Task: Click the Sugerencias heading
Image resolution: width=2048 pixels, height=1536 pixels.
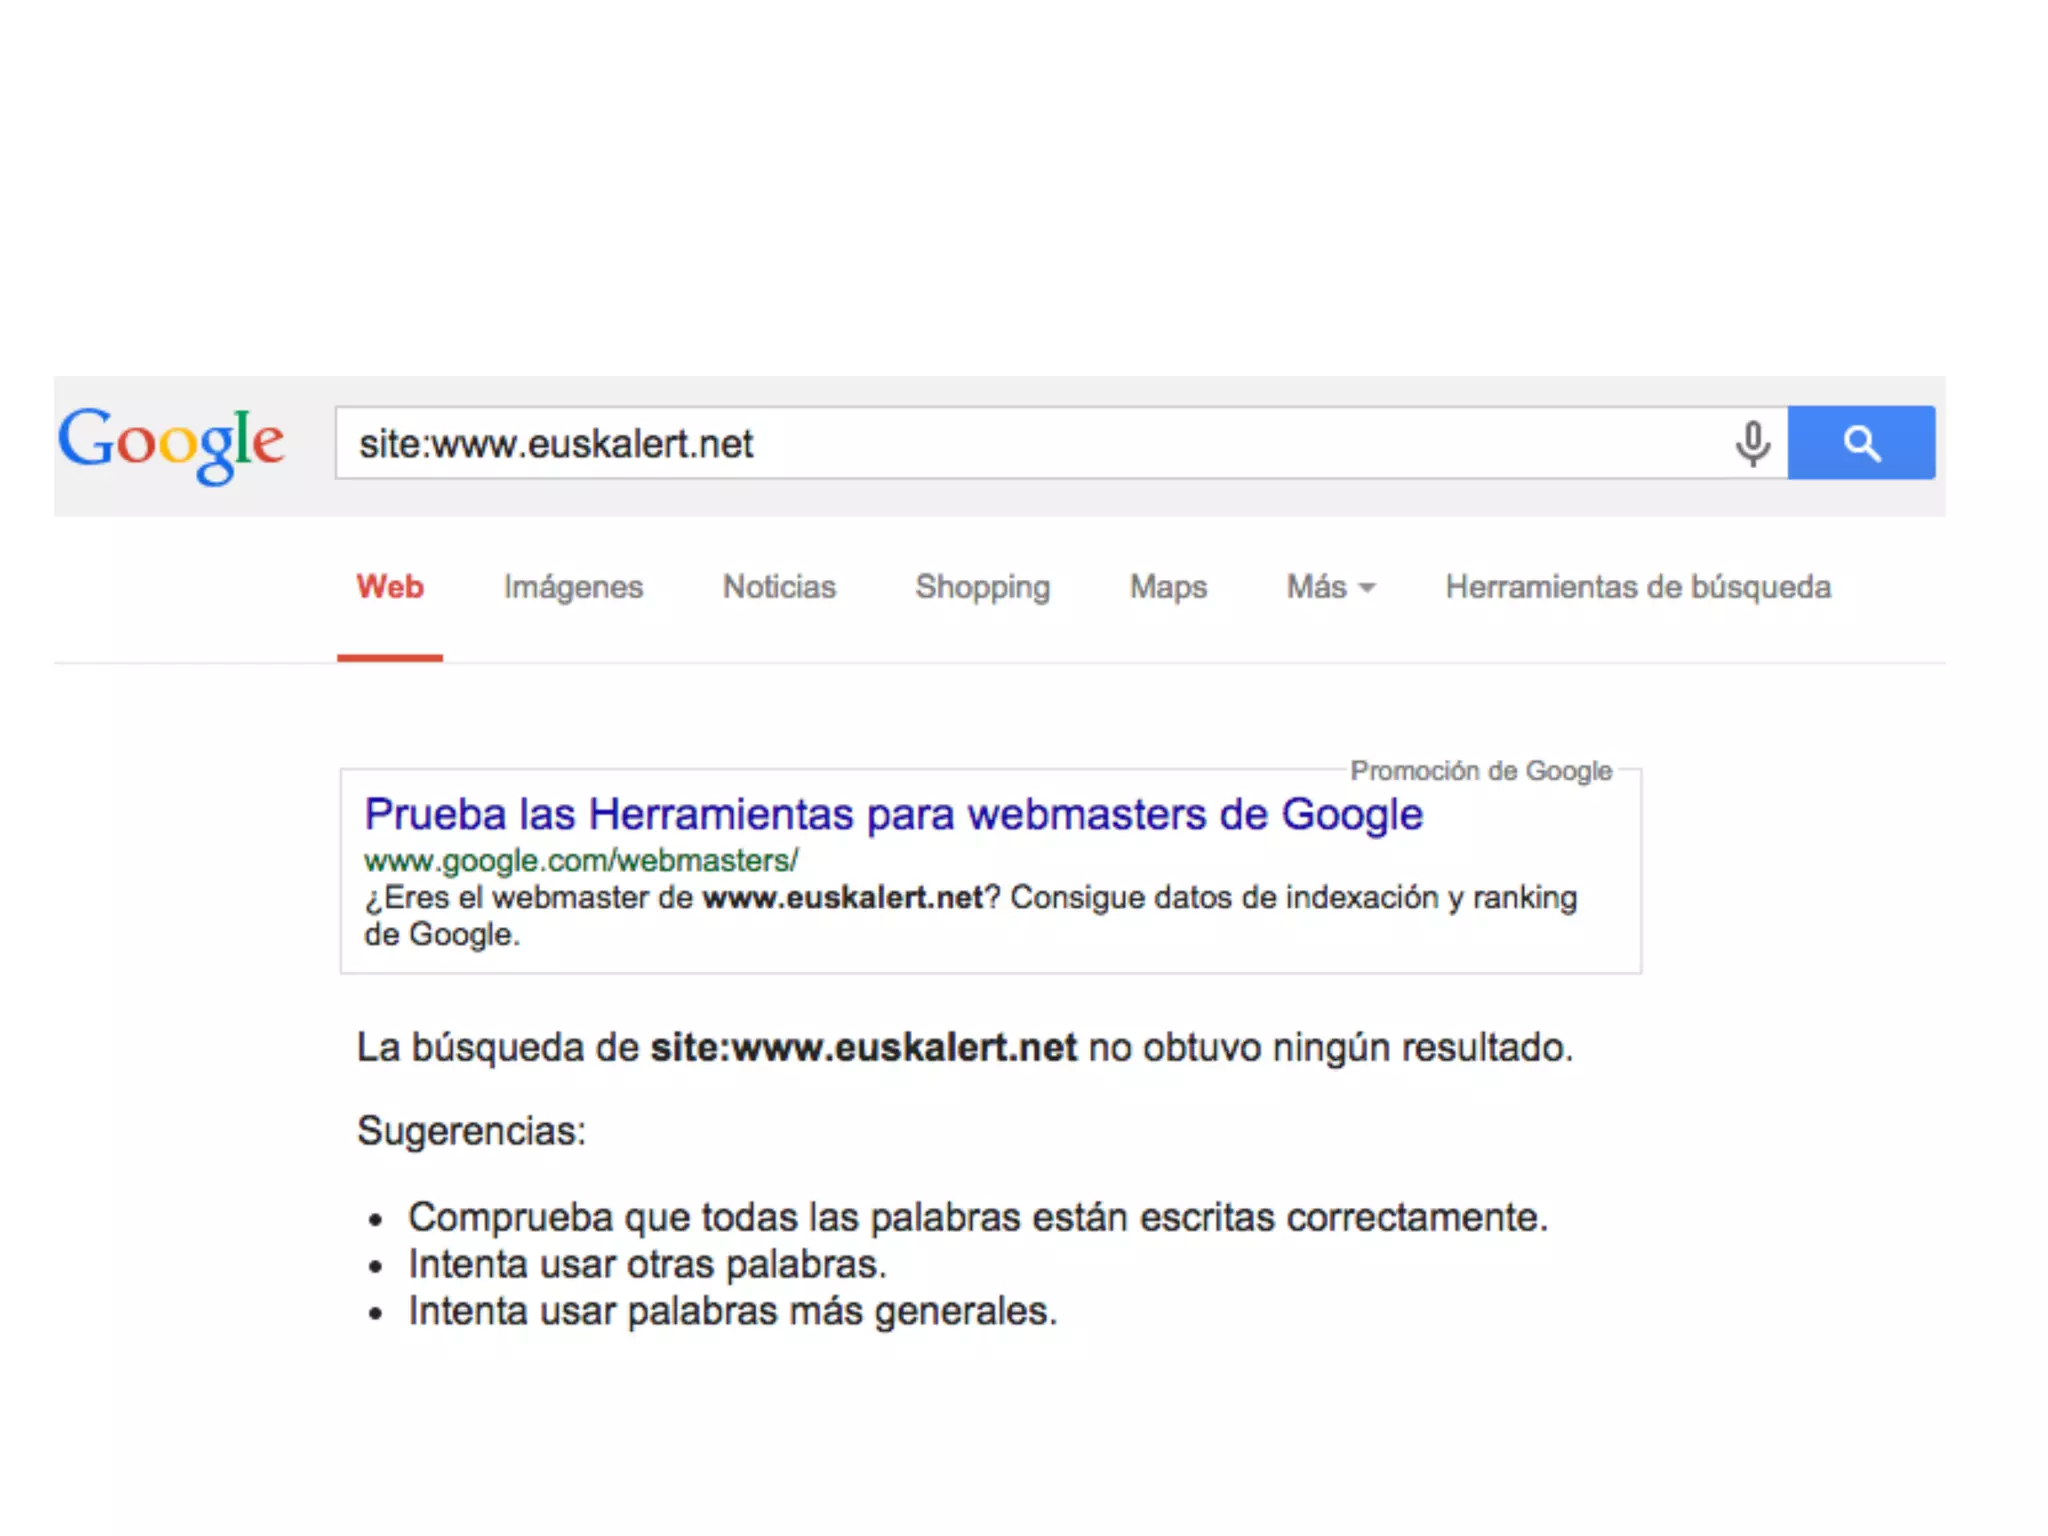Action: click(x=471, y=1131)
